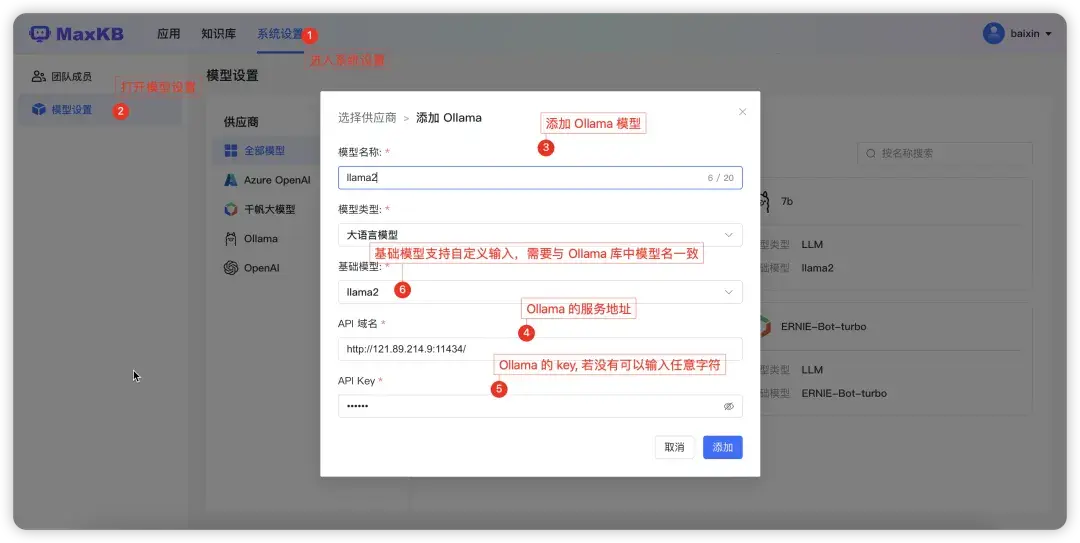
Task: Open the 基础模型 llama2 dropdown
Action: click(x=540, y=292)
